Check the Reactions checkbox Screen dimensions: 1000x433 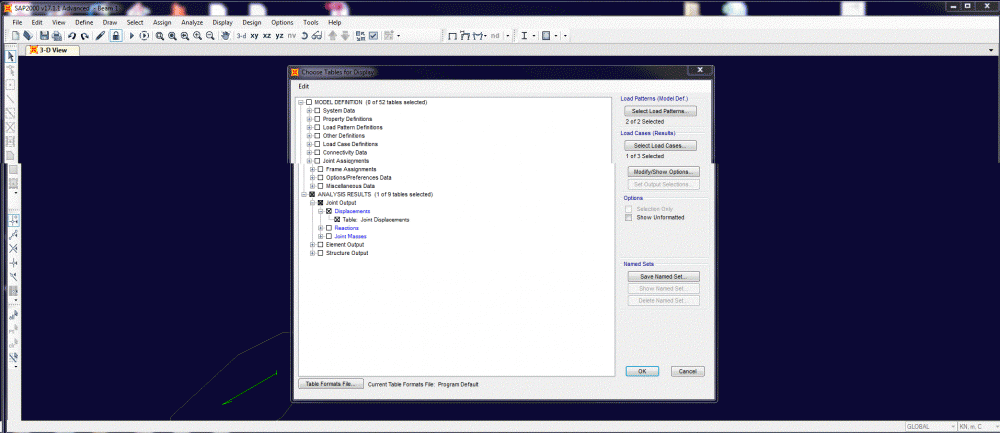pyautogui.click(x=329, y=228)
